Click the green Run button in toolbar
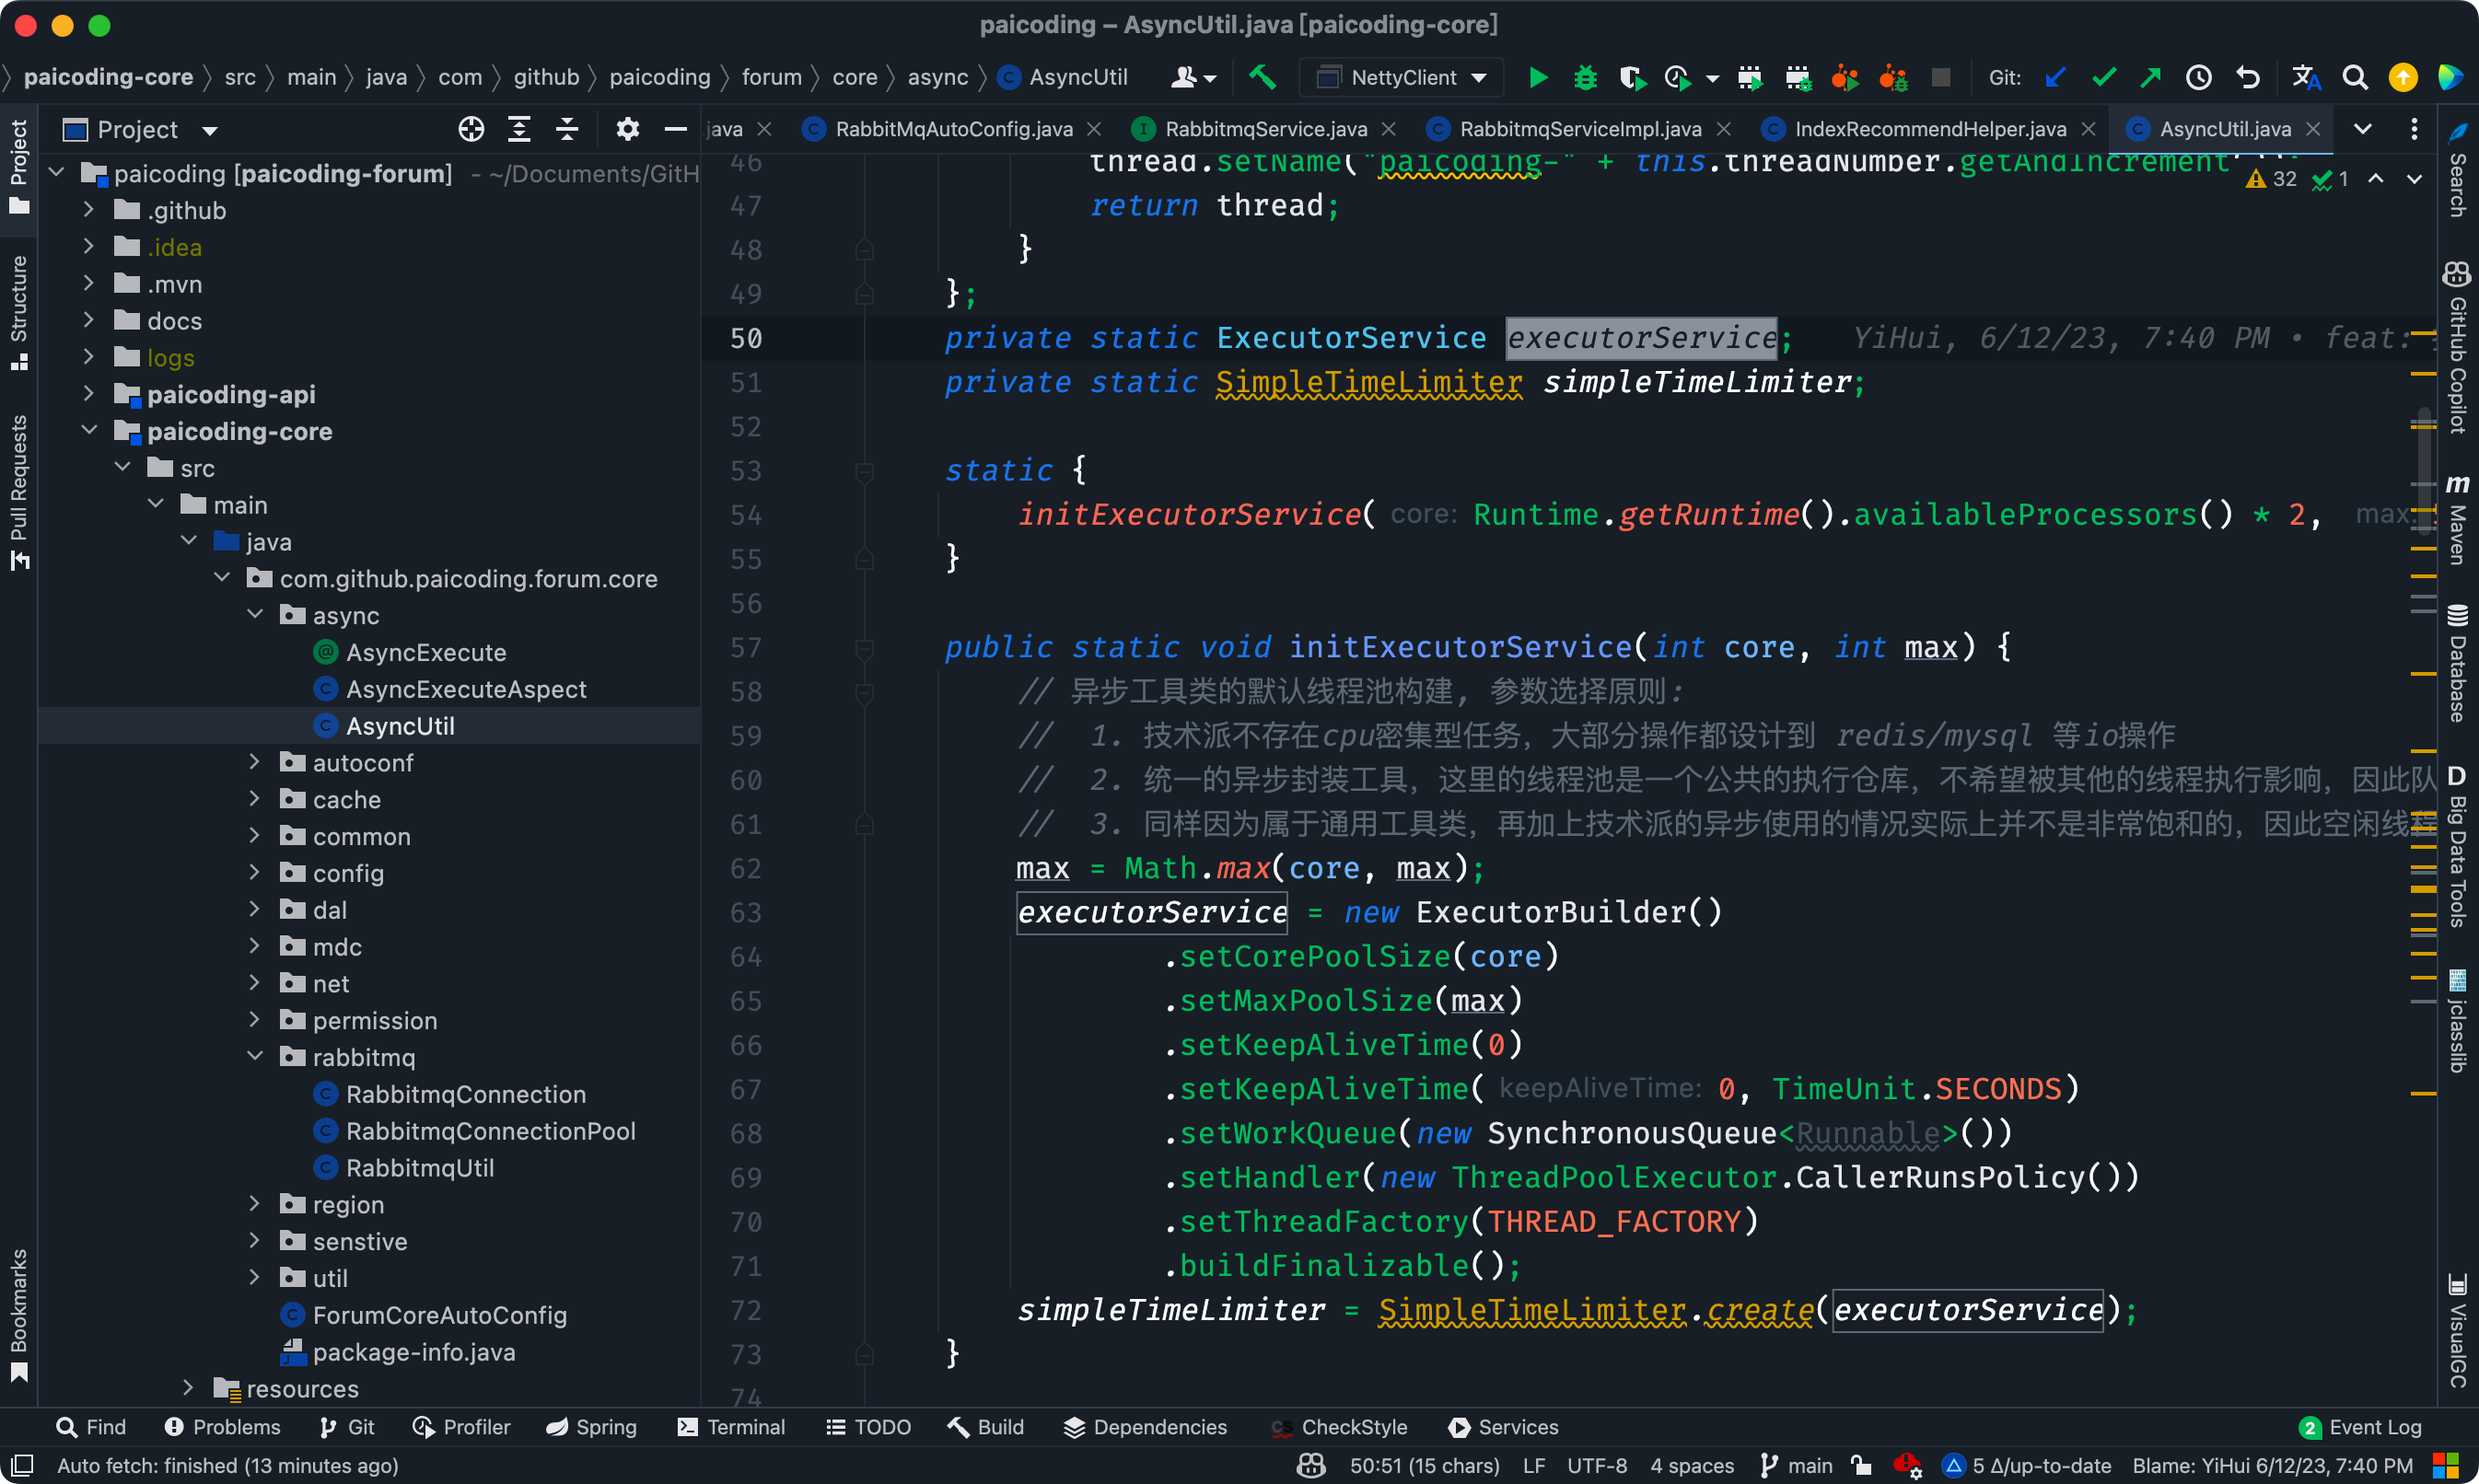Screen dimensions: 2479x1484 [x=1537, y=77]
